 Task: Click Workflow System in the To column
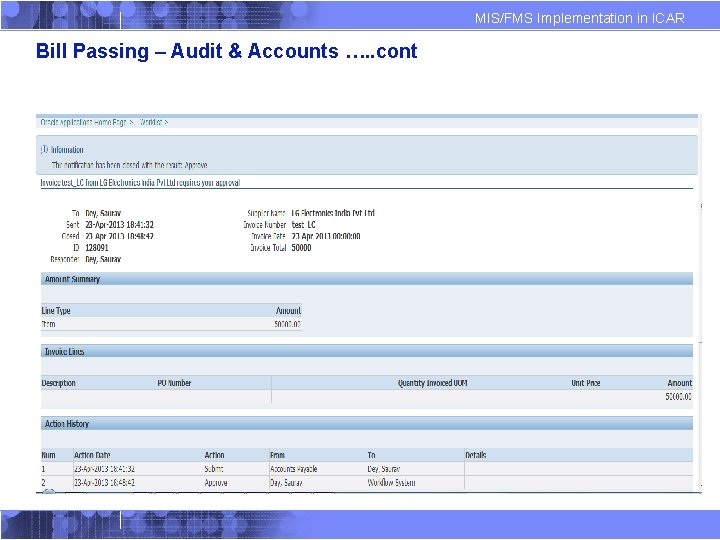tap(391, 483)
